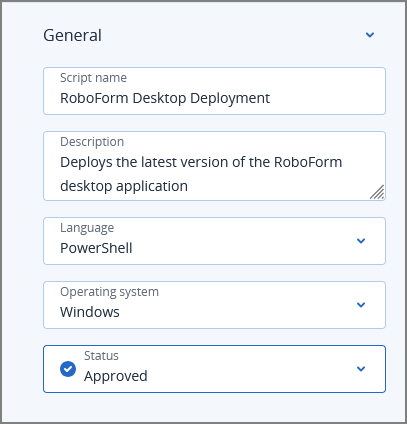The height and width of the screenshot is (424, 407).
Task: Open the Operating system dropdown arrow
Action: pos(361,305)
